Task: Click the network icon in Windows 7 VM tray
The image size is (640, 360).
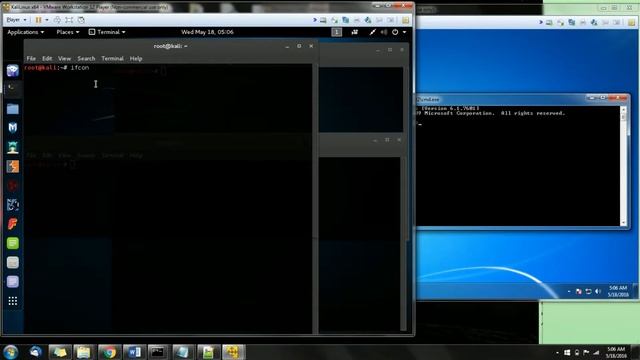Action: pyautogui.click(x=588, y=291)
